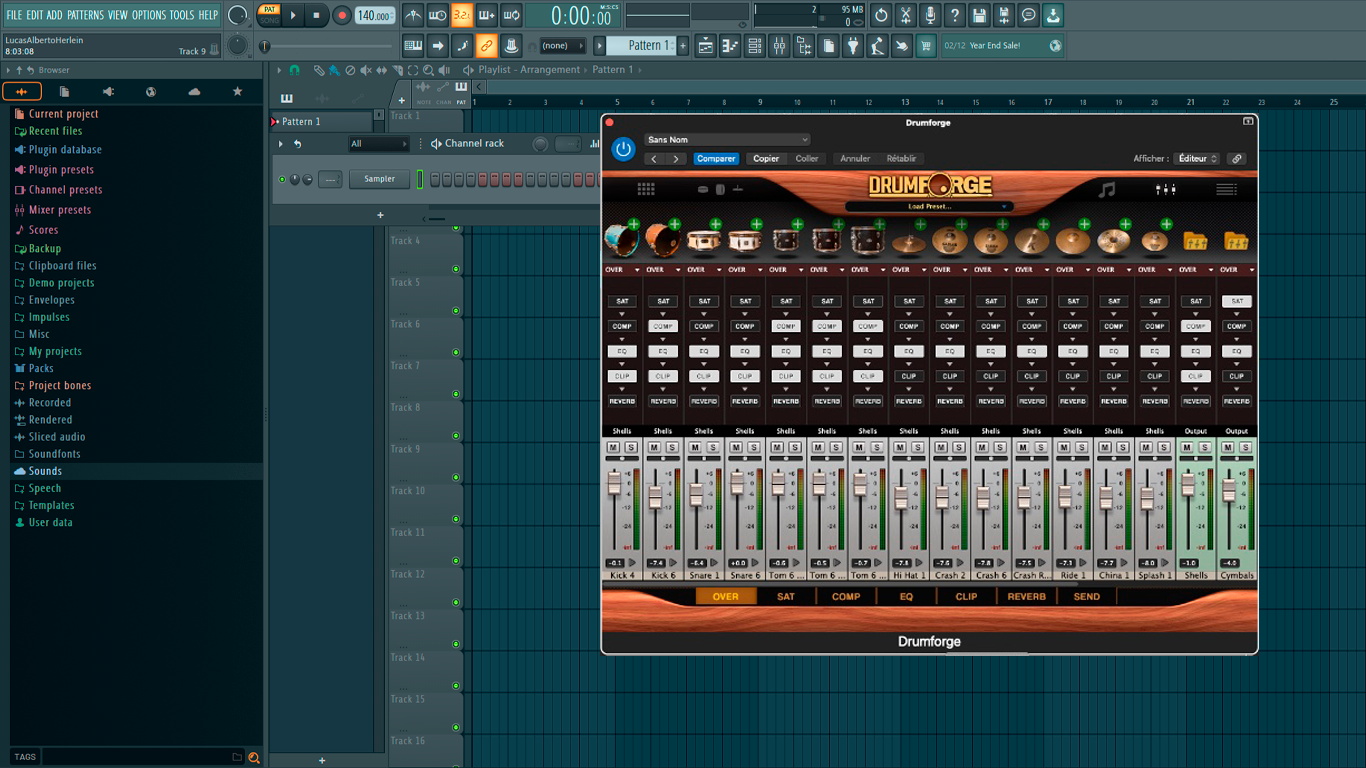
Task: Click the Drumforge link chain icon
Action: click(x=1237, y=159)
